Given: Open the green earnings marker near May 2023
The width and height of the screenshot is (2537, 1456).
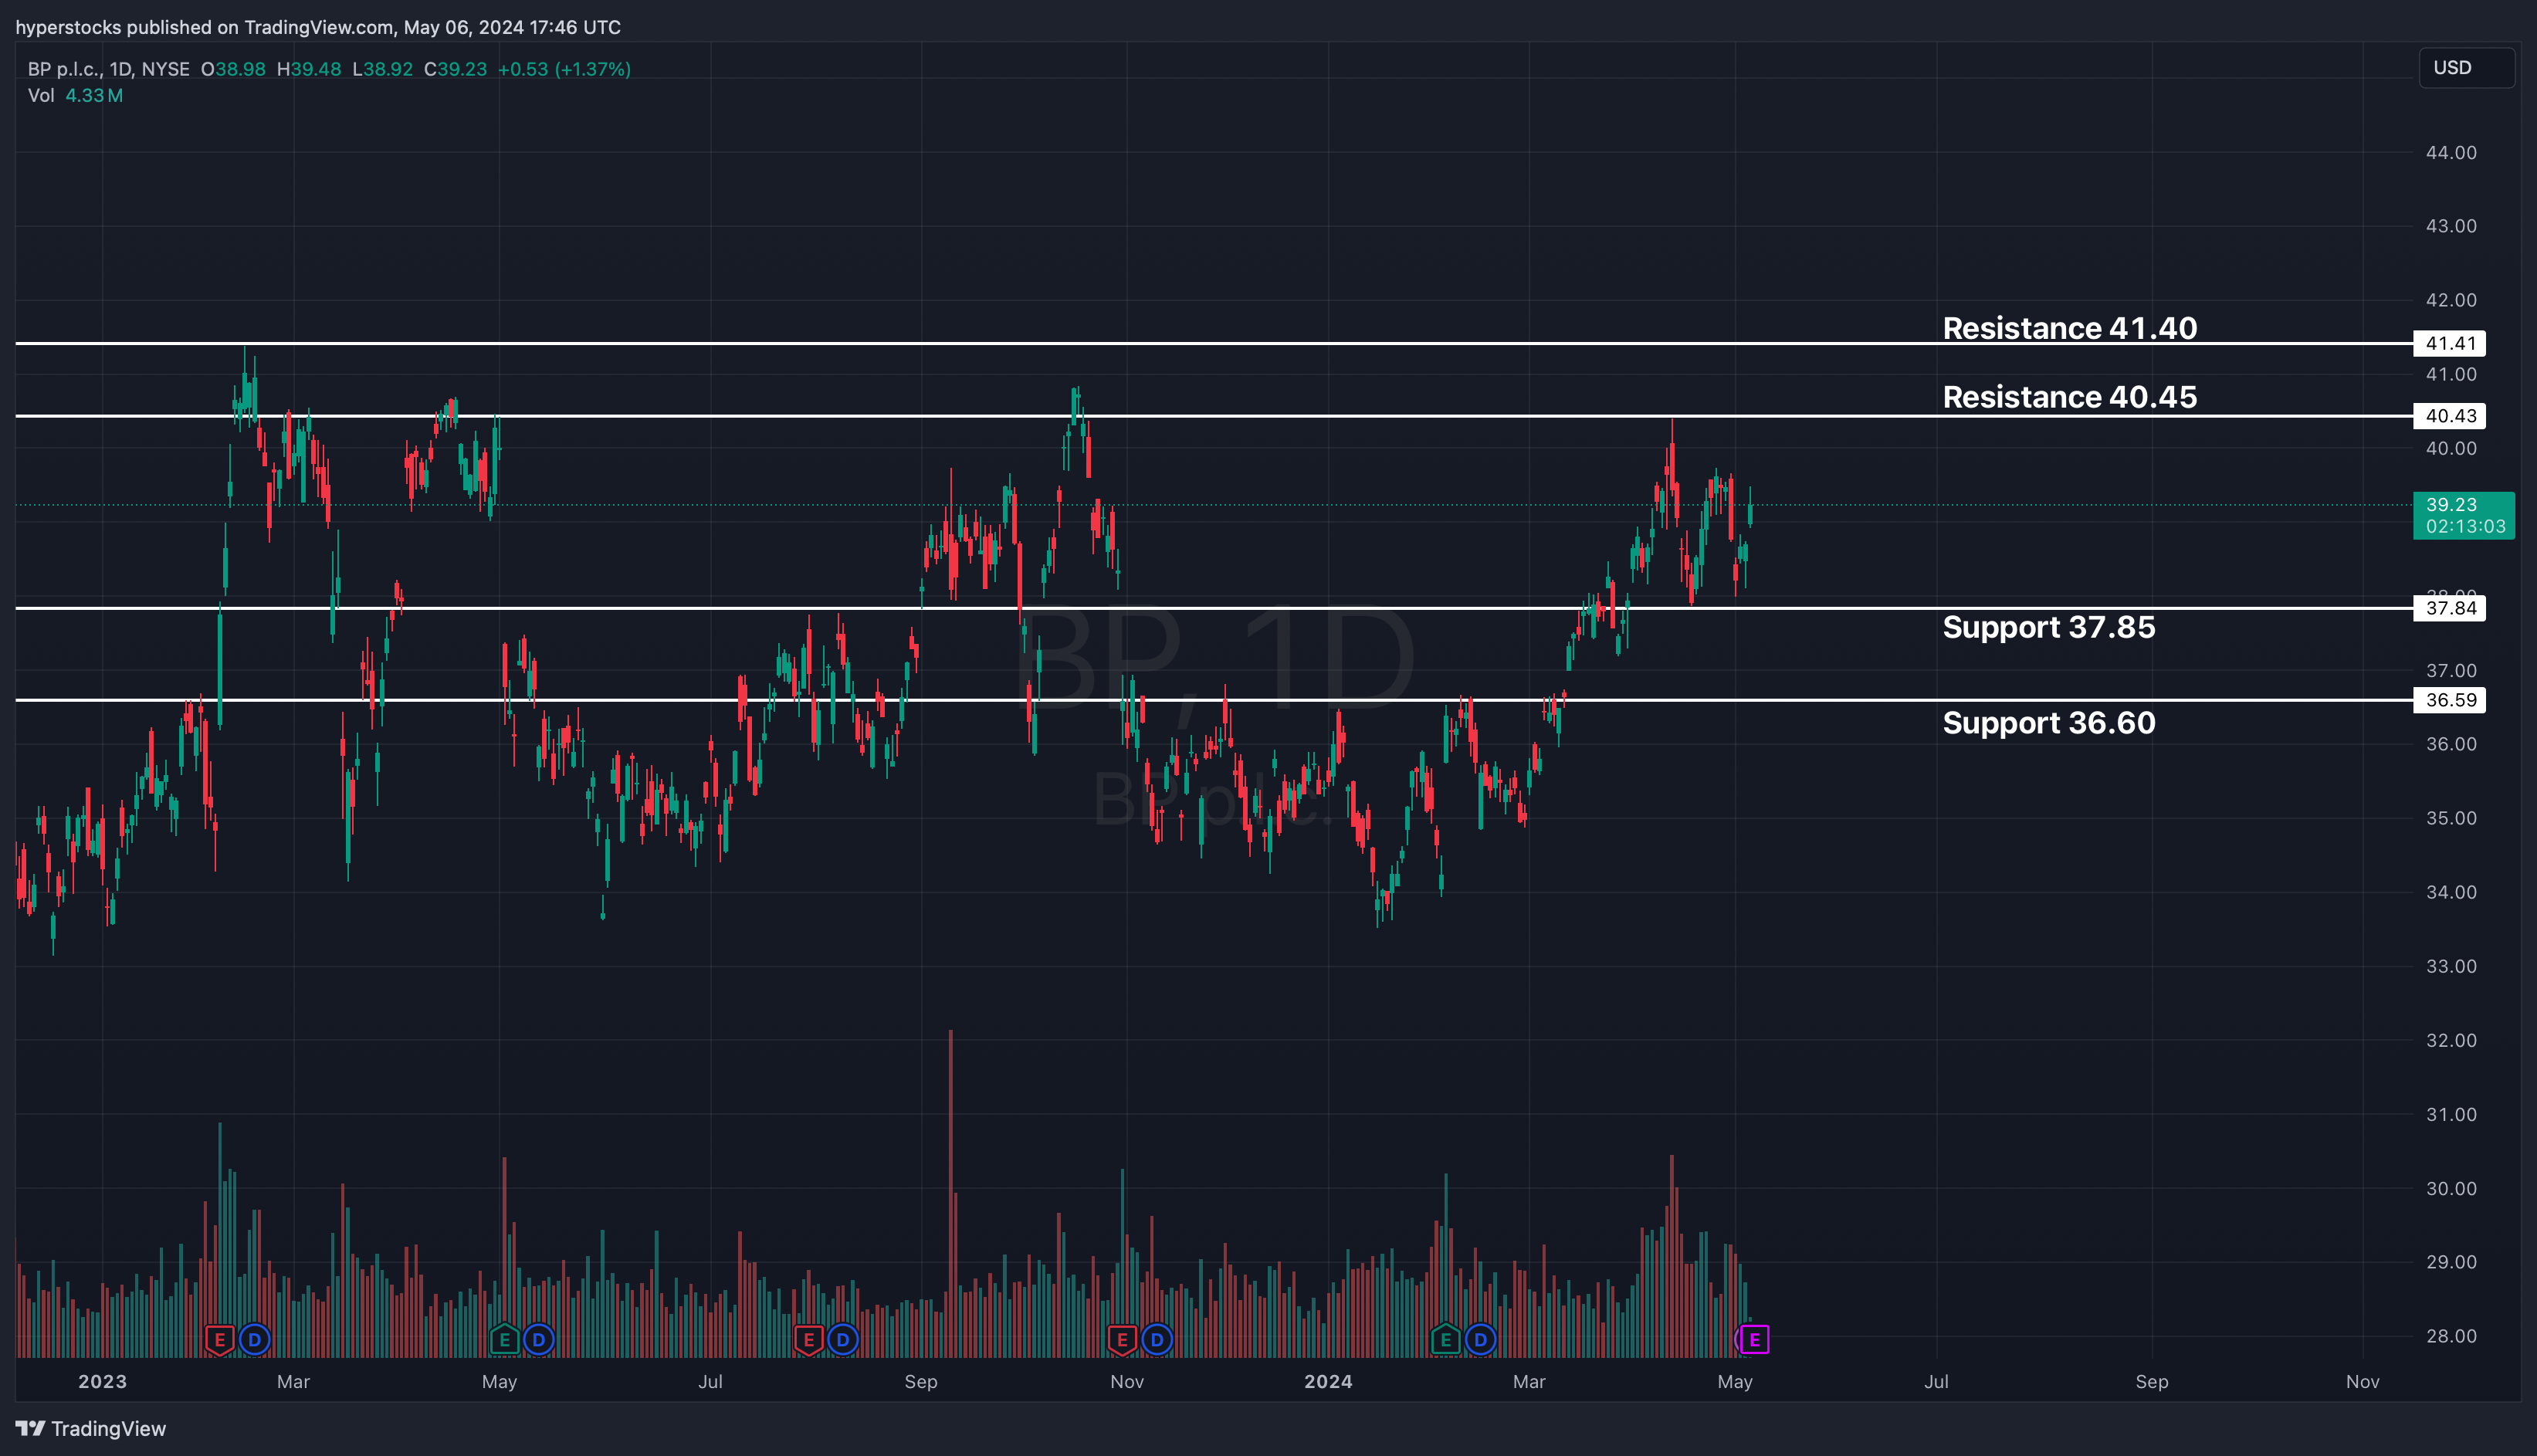Looking at the screenshot, I should point(504,1339).
